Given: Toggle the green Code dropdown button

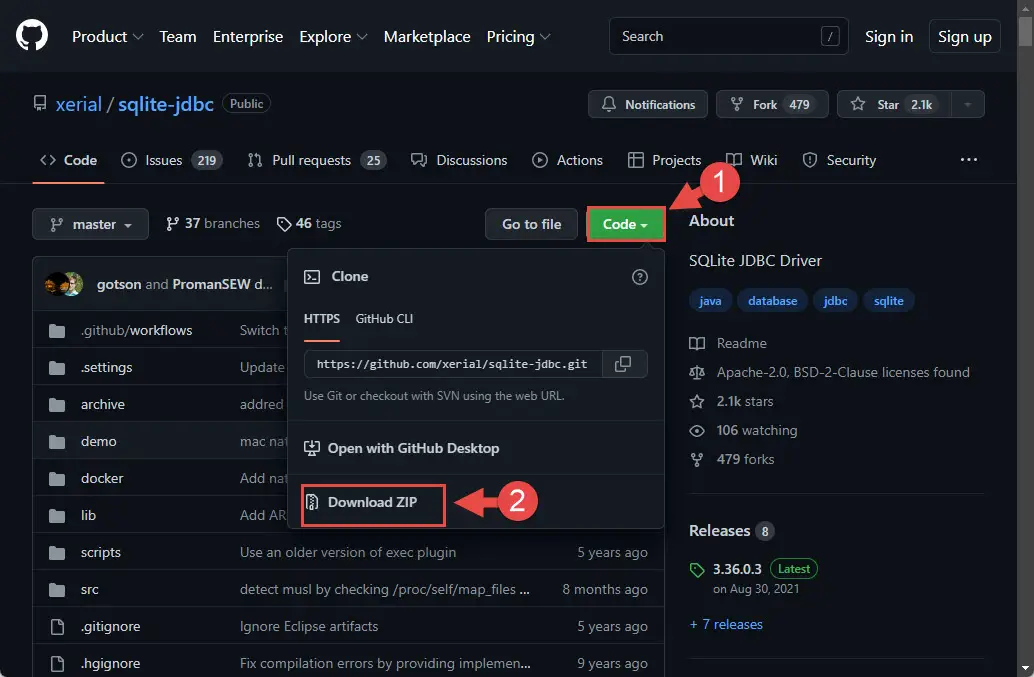Looking at the screenshot, I should [625, 224].
